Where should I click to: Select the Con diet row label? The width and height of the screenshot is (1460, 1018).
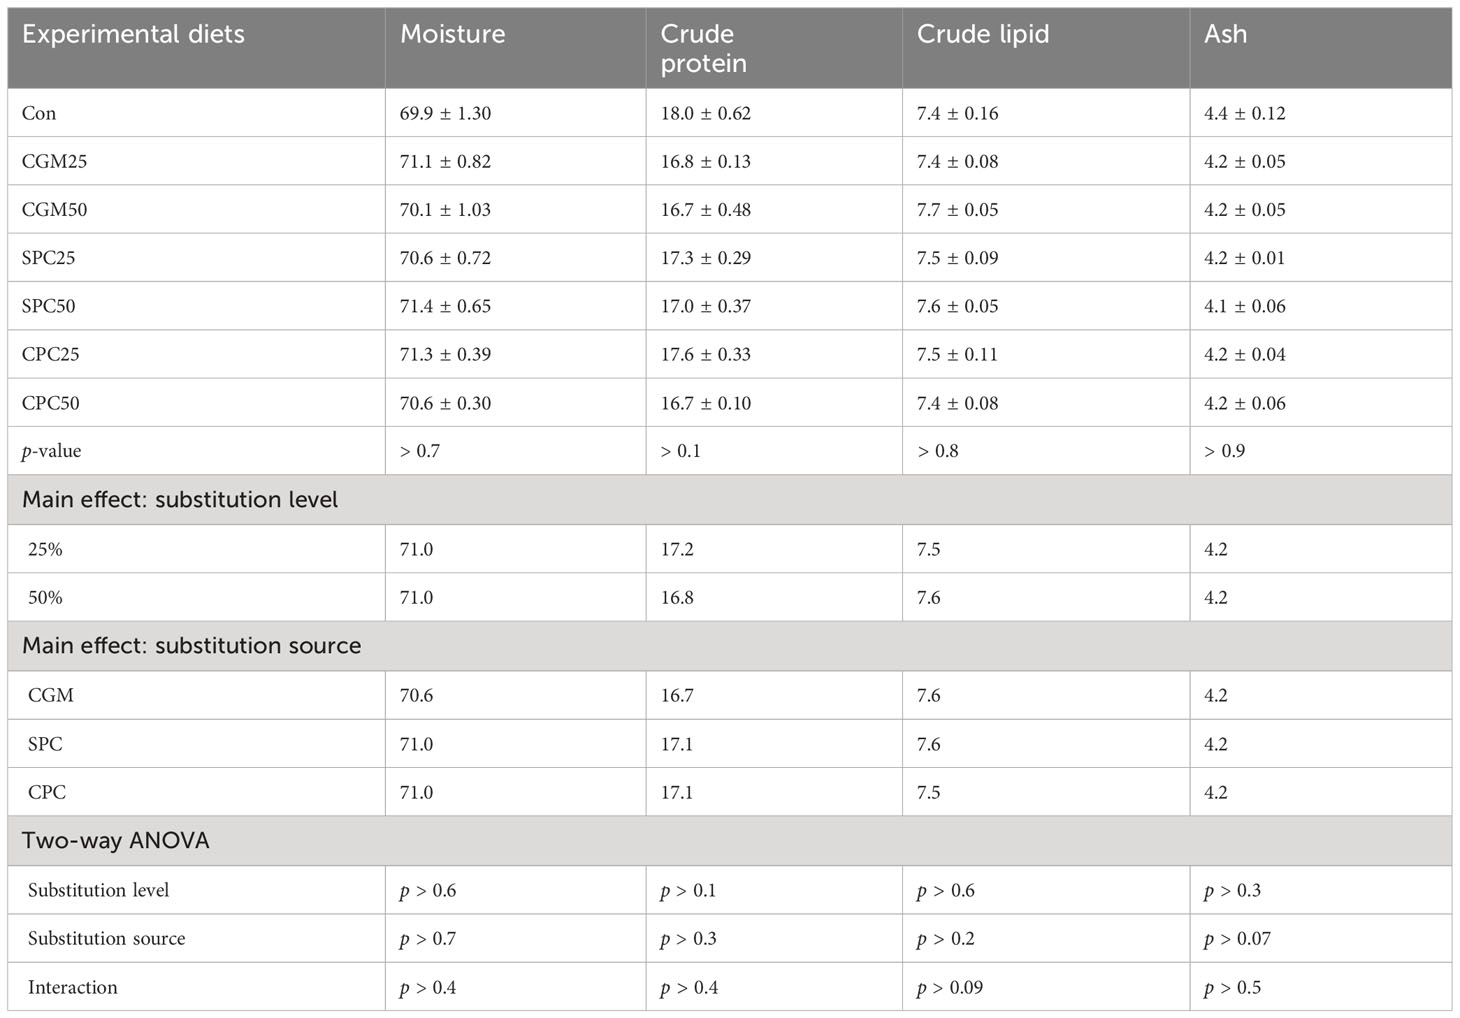tap(39, 113)
